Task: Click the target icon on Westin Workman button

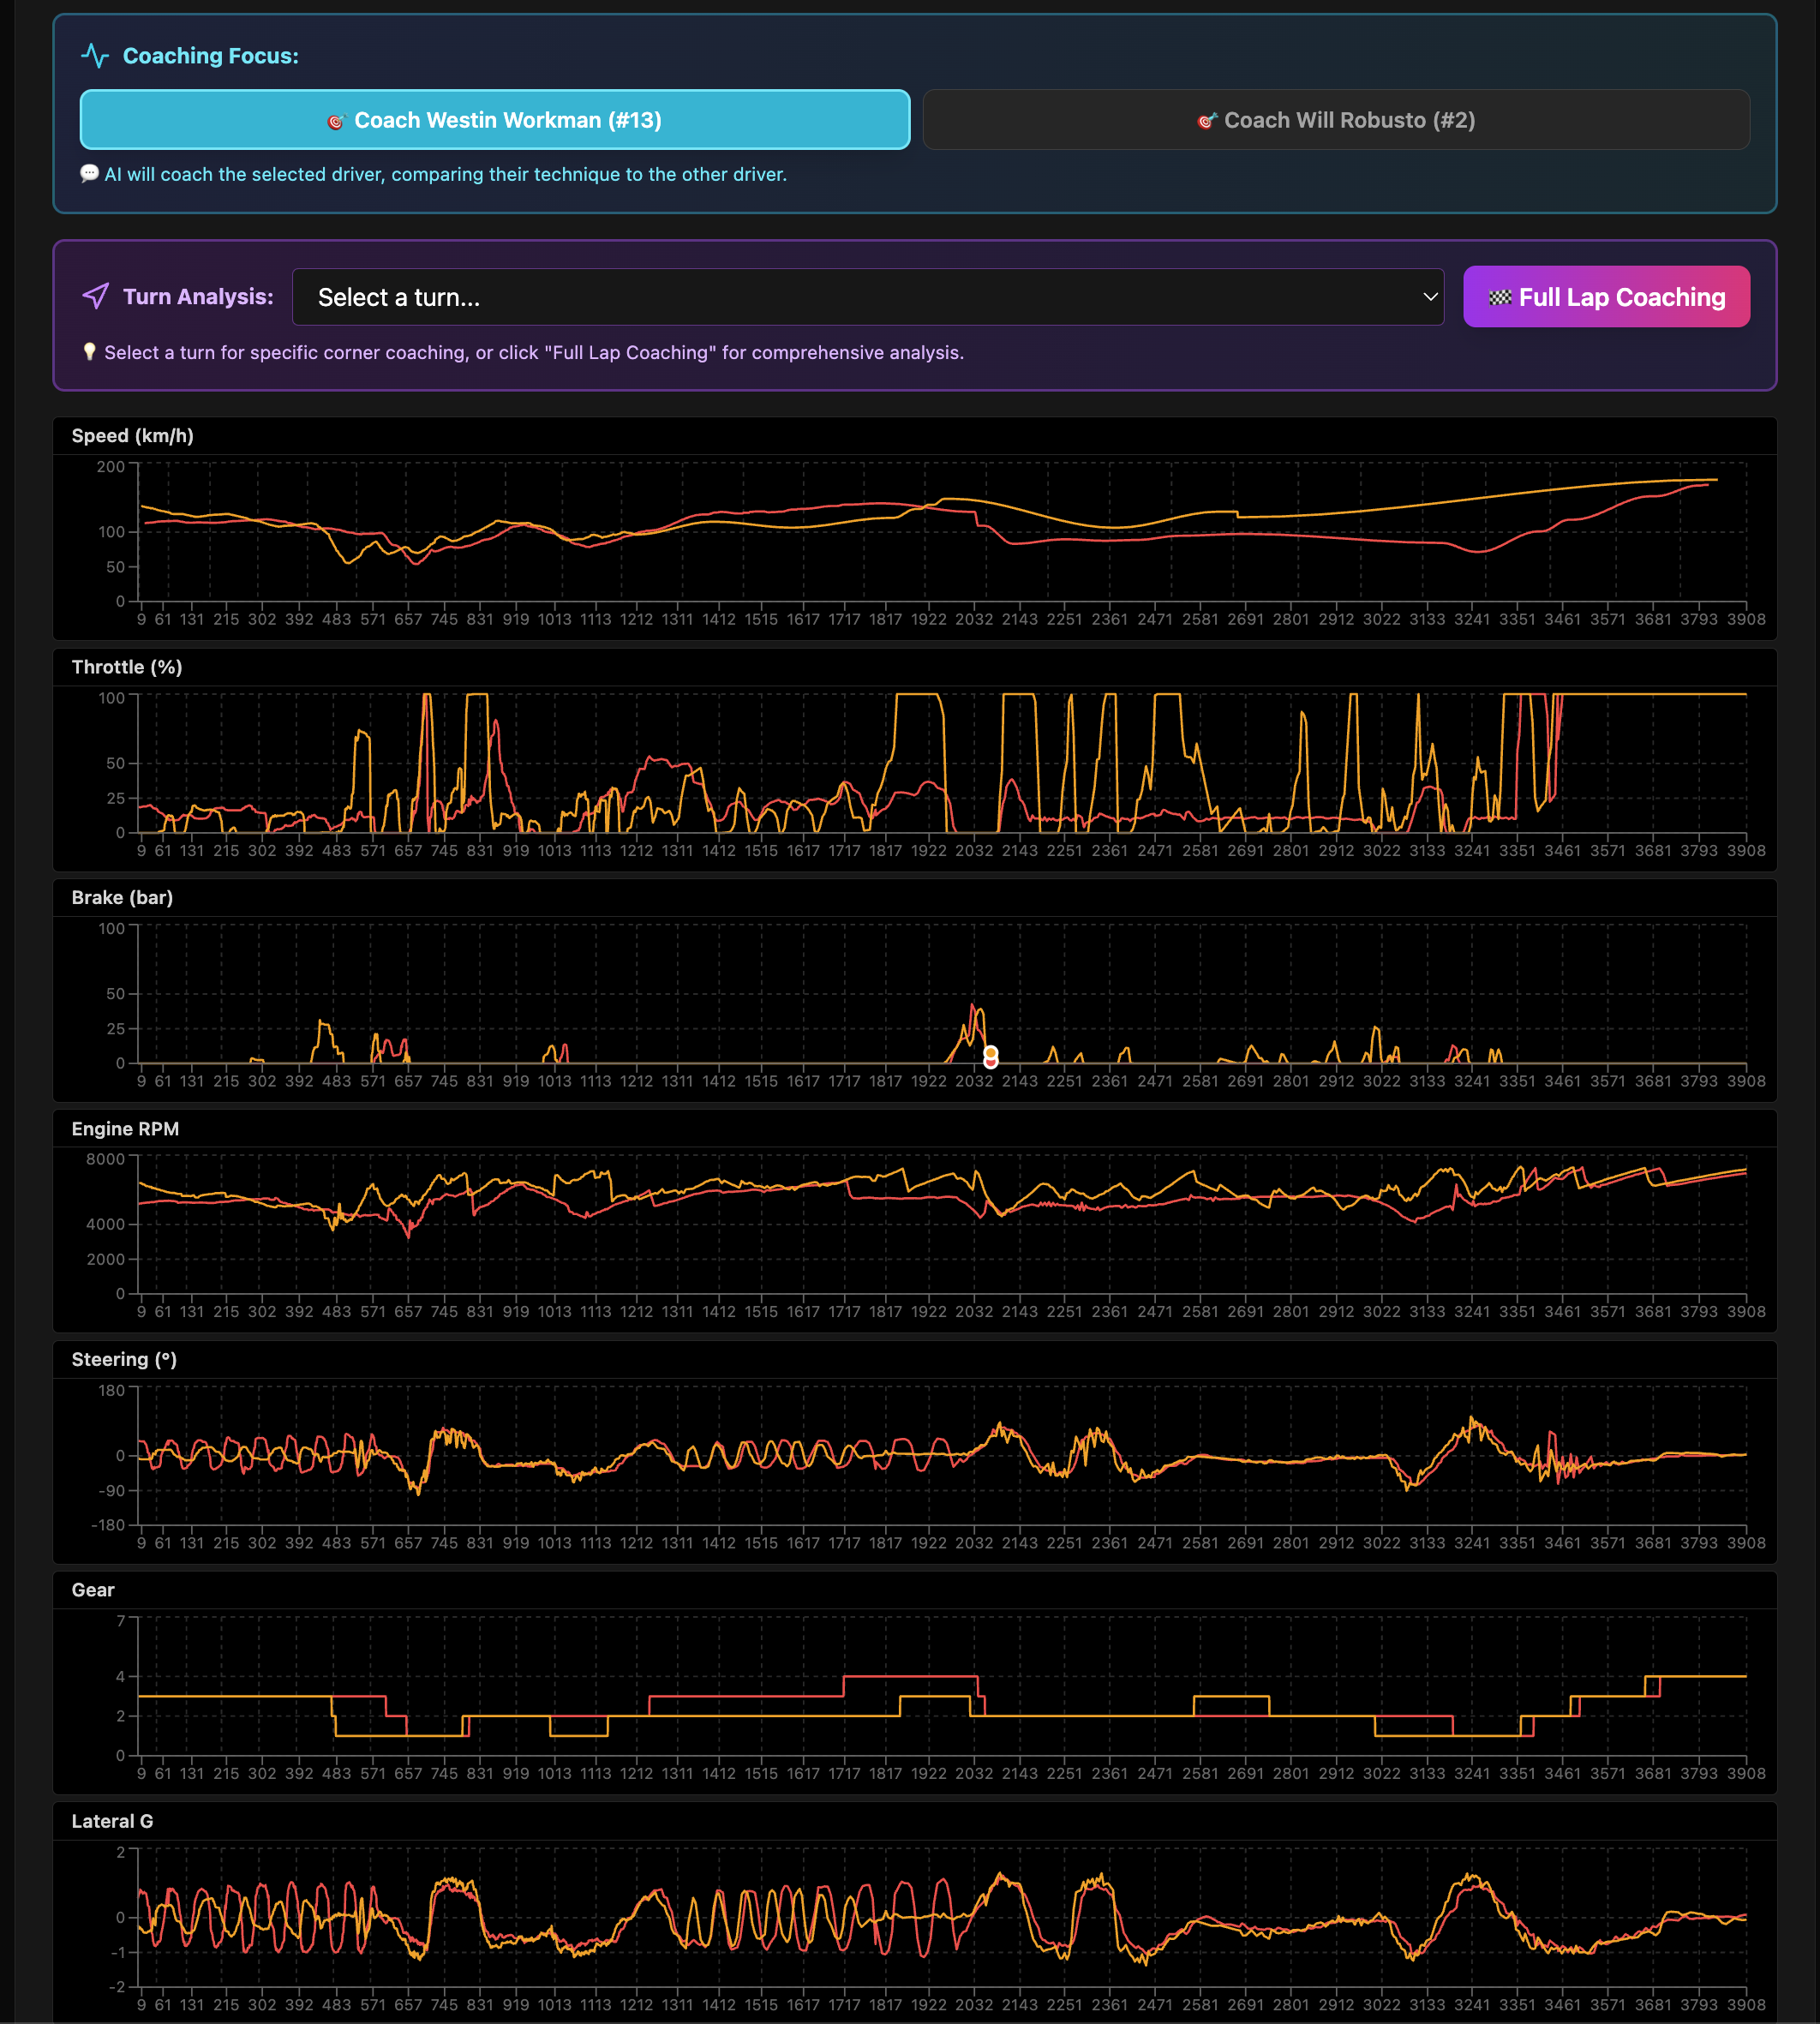Action: coord(336,121)
